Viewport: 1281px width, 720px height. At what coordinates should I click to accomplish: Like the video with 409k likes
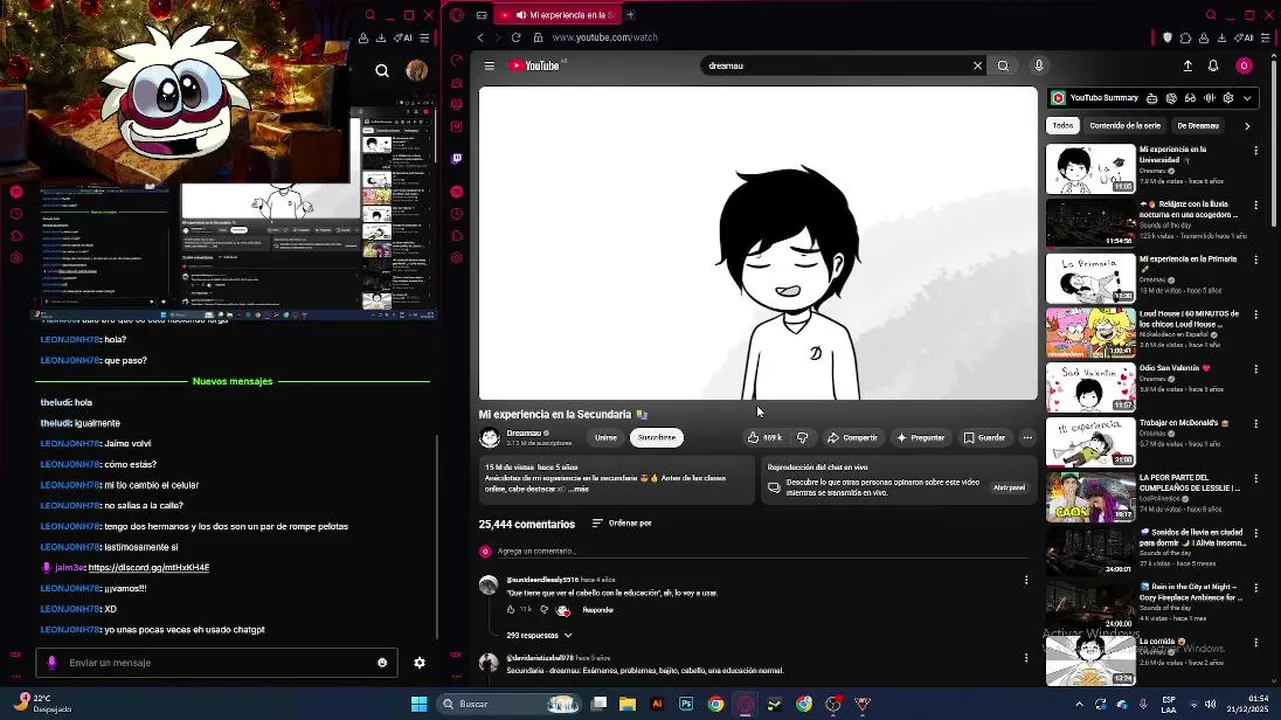(764, 438)
